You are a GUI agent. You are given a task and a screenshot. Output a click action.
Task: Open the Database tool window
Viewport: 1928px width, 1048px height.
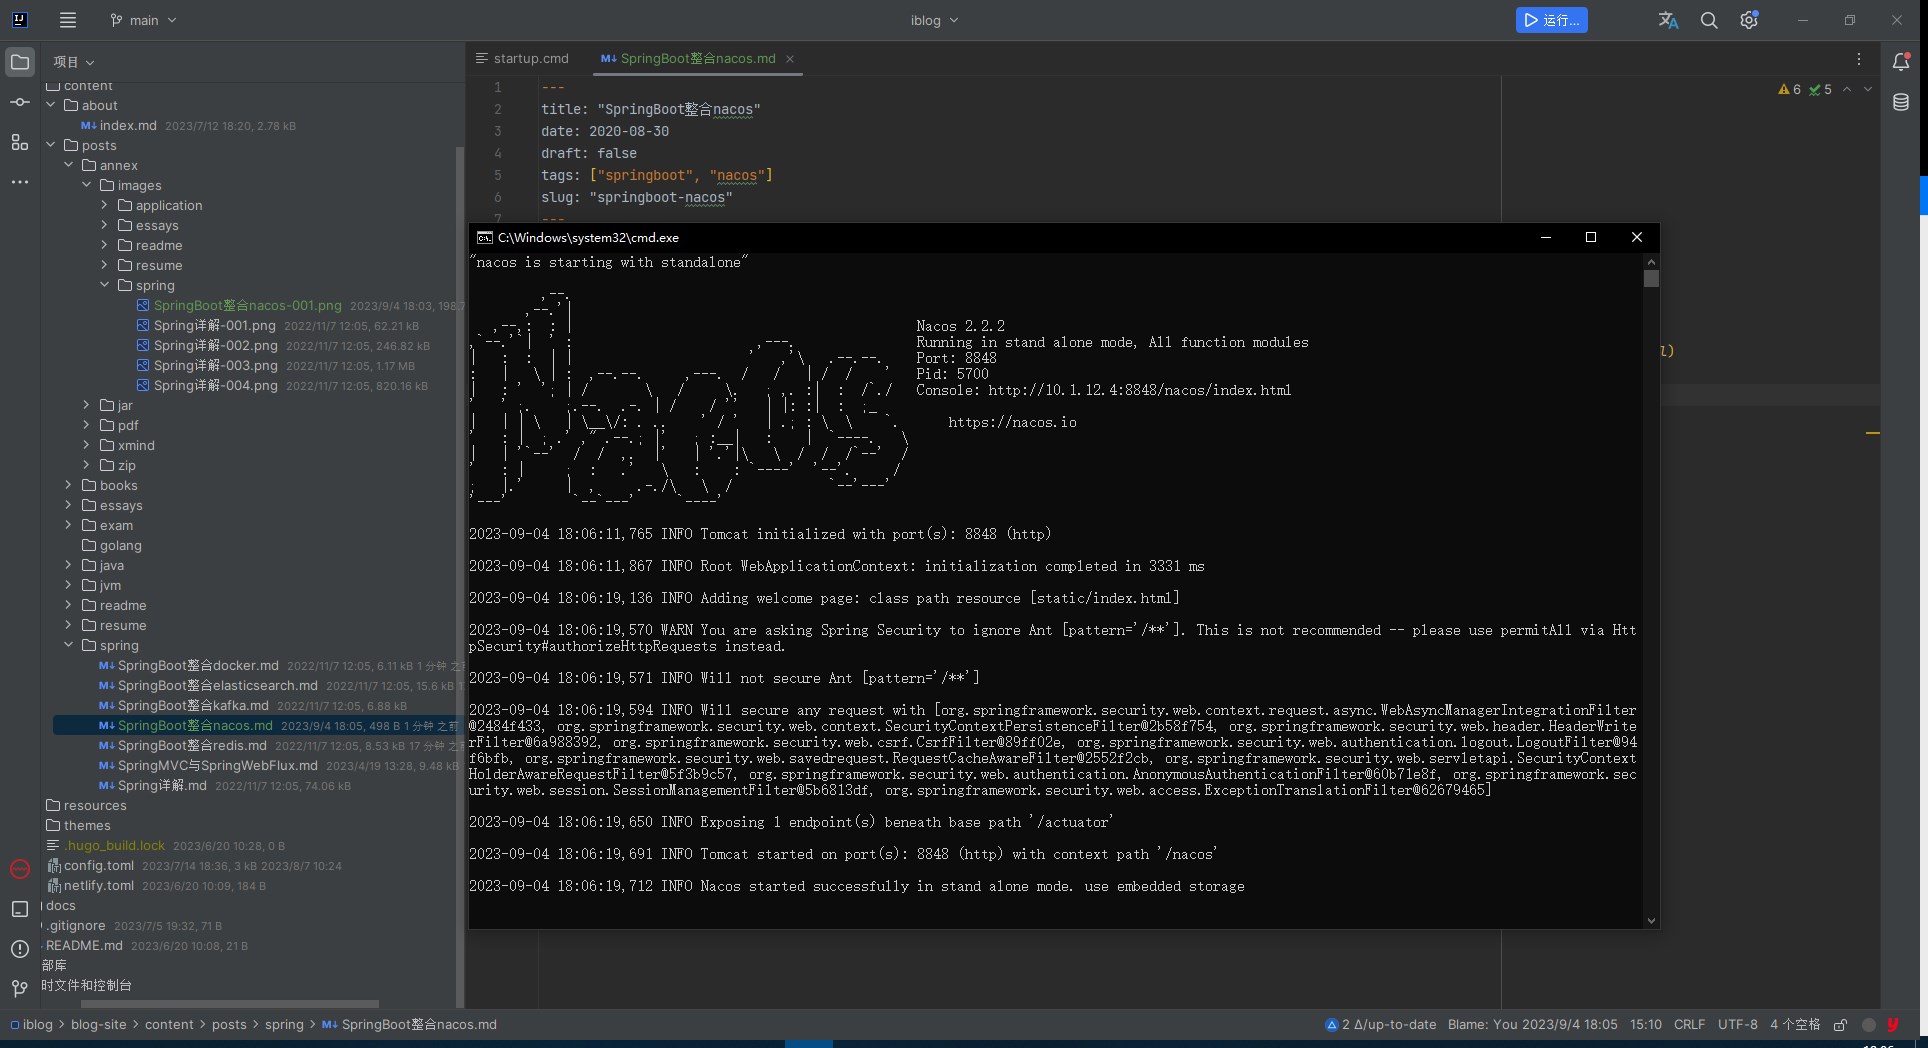tap(1901, 102)
